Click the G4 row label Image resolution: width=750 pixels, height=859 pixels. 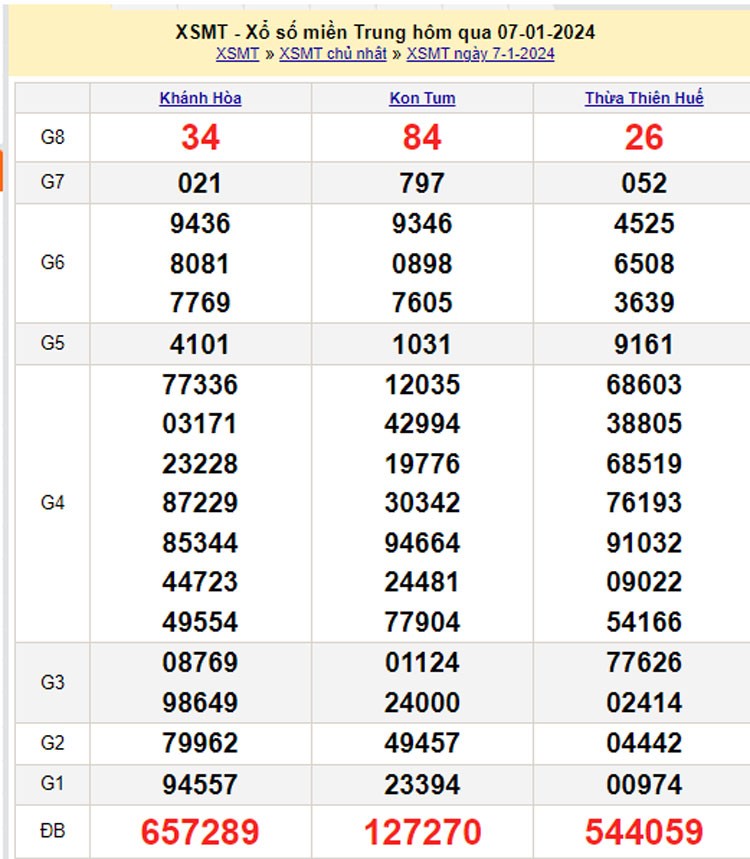pos(52,503)
